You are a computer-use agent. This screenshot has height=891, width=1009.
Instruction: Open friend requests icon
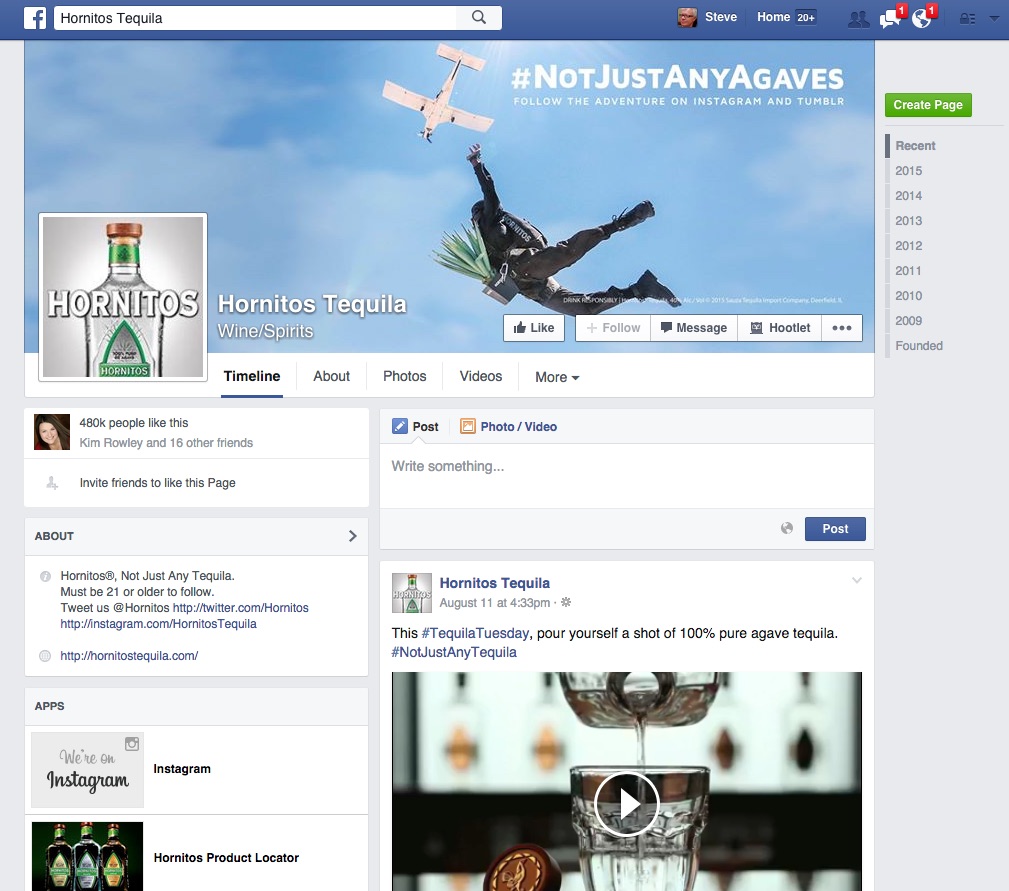click(858, 19)
